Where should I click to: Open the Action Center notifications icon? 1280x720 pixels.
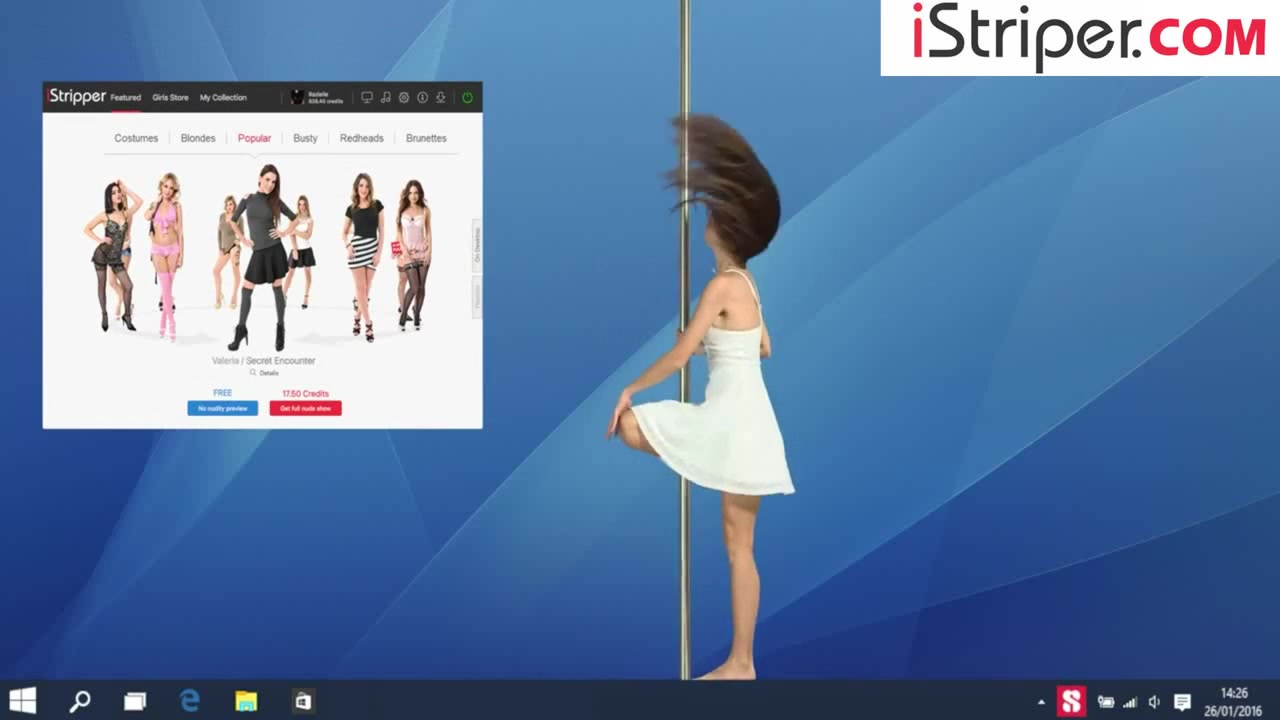point(1182,702)
